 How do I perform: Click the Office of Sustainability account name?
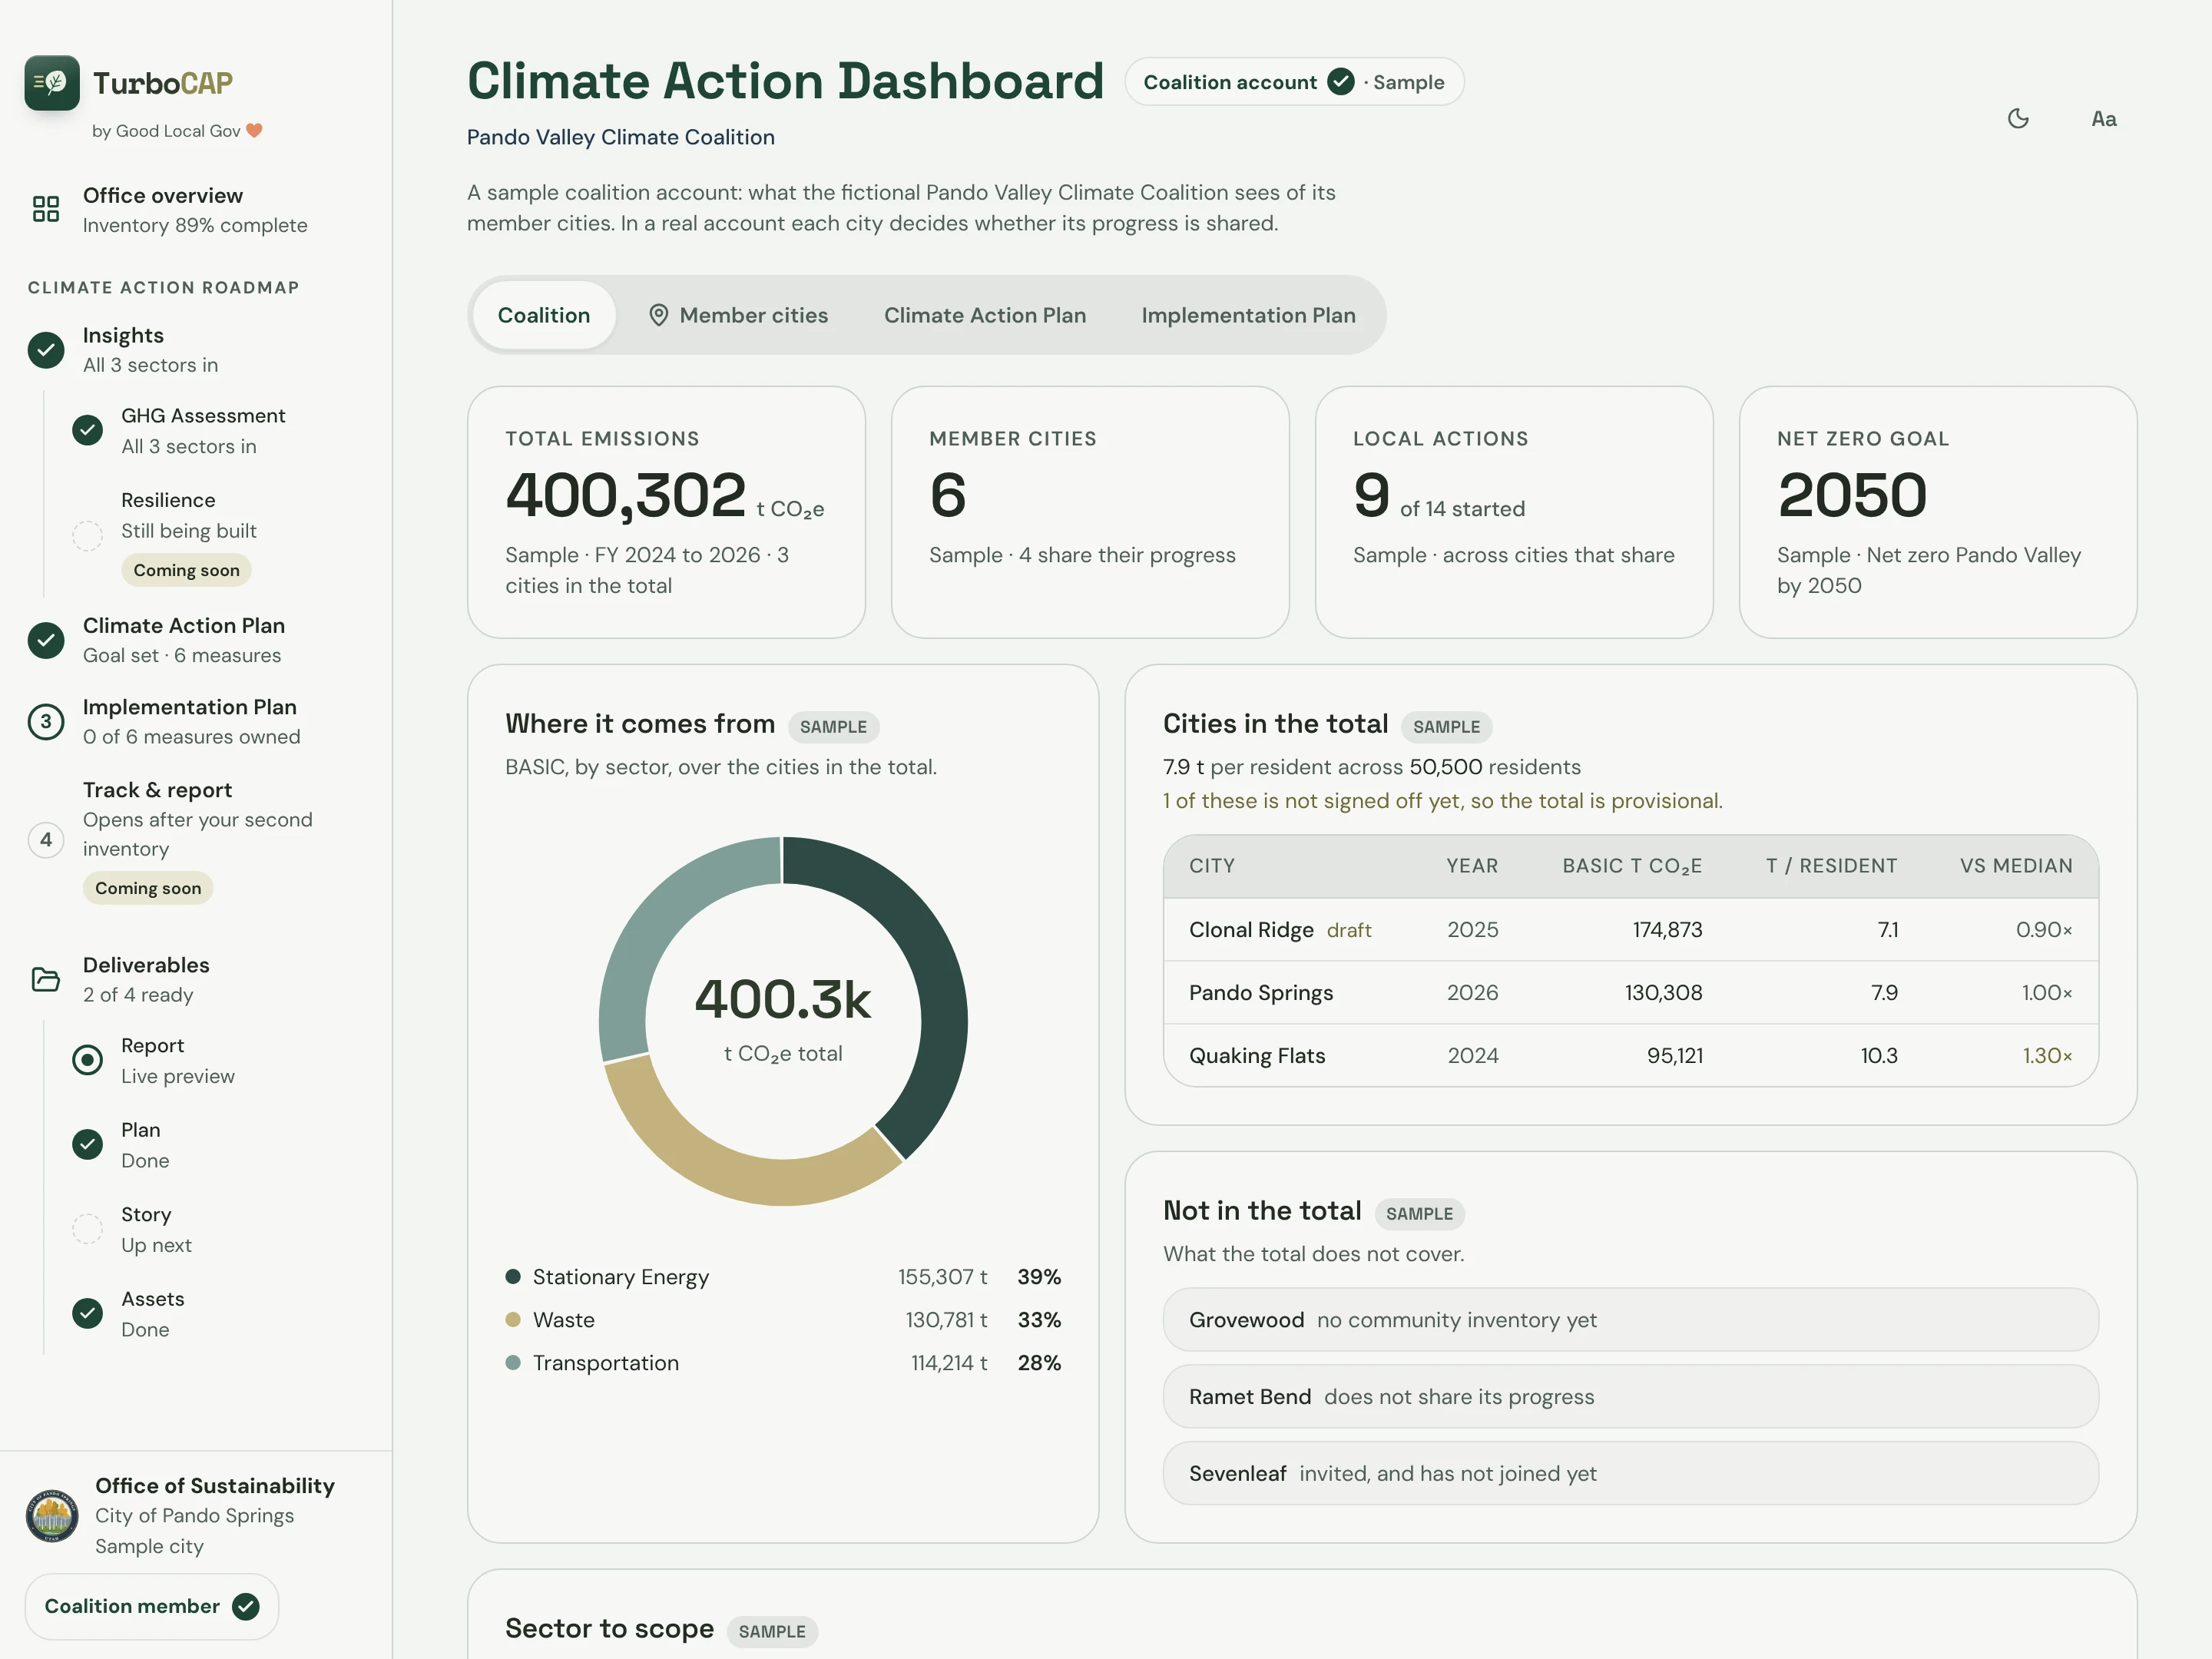pos(215,1486)
